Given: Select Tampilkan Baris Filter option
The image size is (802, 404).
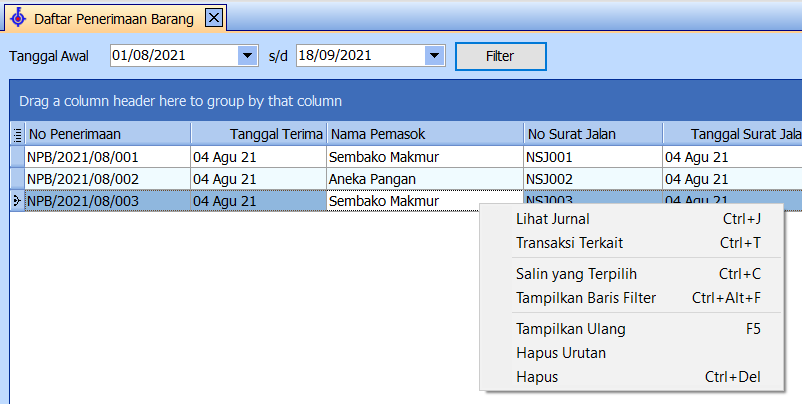Looking at the screenshot, I should click(x=586, y=298).
